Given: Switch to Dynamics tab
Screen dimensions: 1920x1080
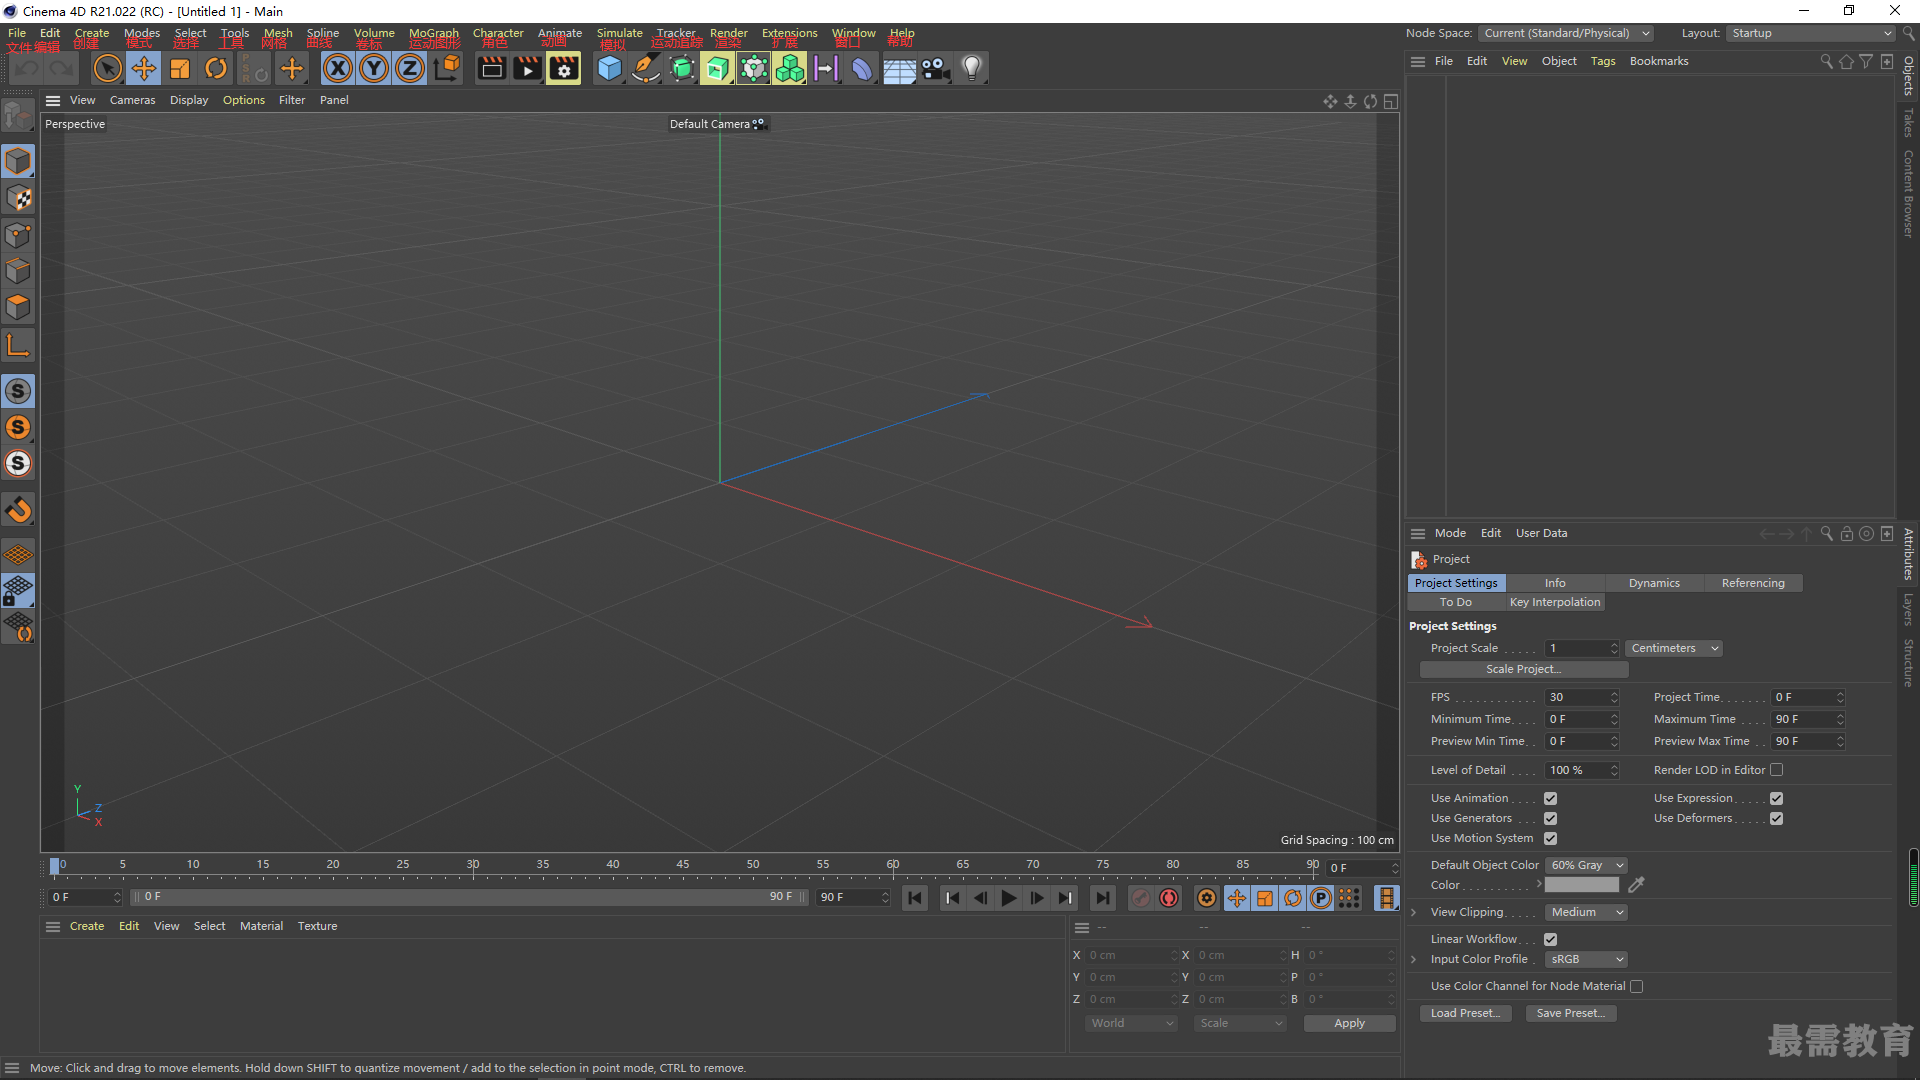Looking at the screenshot, I should click(x=1654, y=583).
